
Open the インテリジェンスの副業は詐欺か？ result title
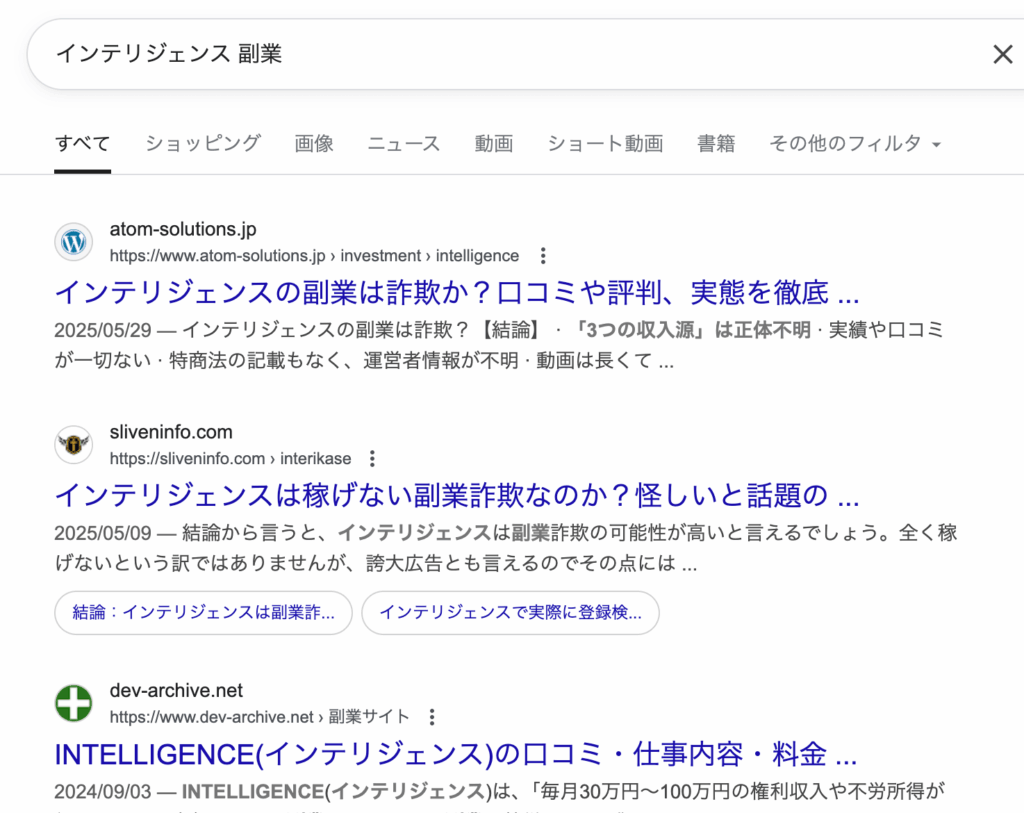click(456, 293)
